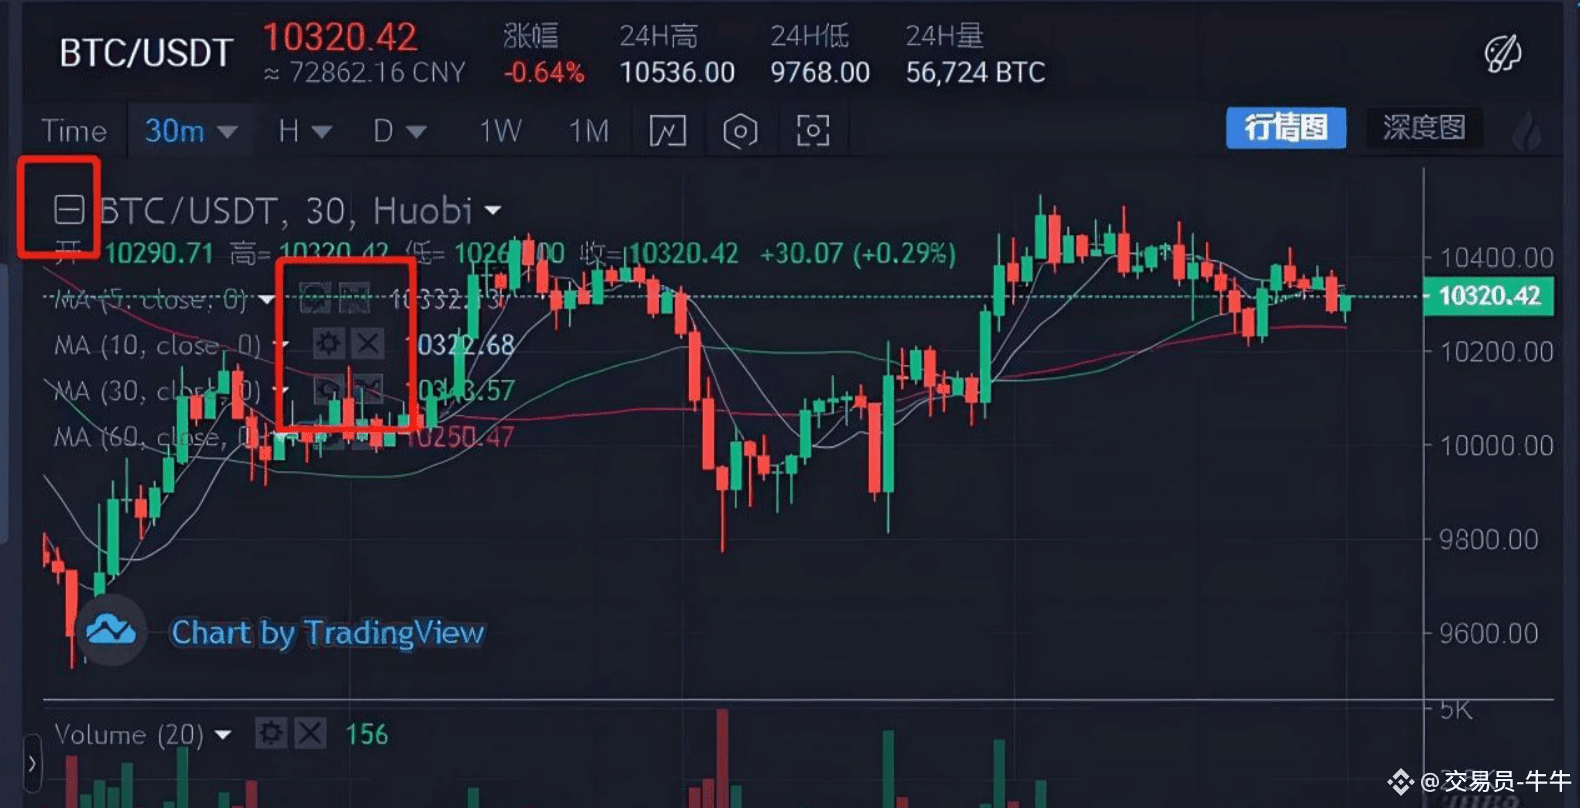Click the TradingView cloud logo
The image size is (1580, 808).
point(111,631)
